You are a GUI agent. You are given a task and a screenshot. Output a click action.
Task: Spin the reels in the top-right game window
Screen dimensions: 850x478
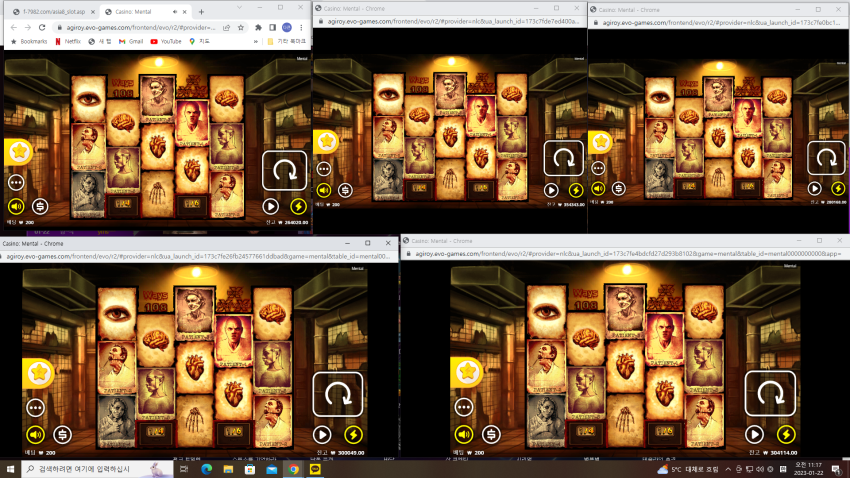pos(826,158)
